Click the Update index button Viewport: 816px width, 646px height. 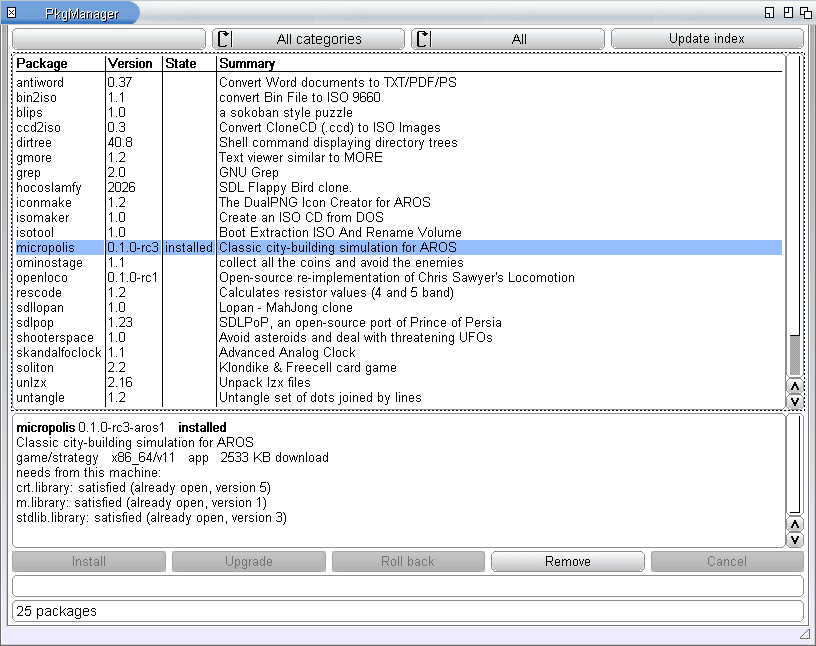707,39
